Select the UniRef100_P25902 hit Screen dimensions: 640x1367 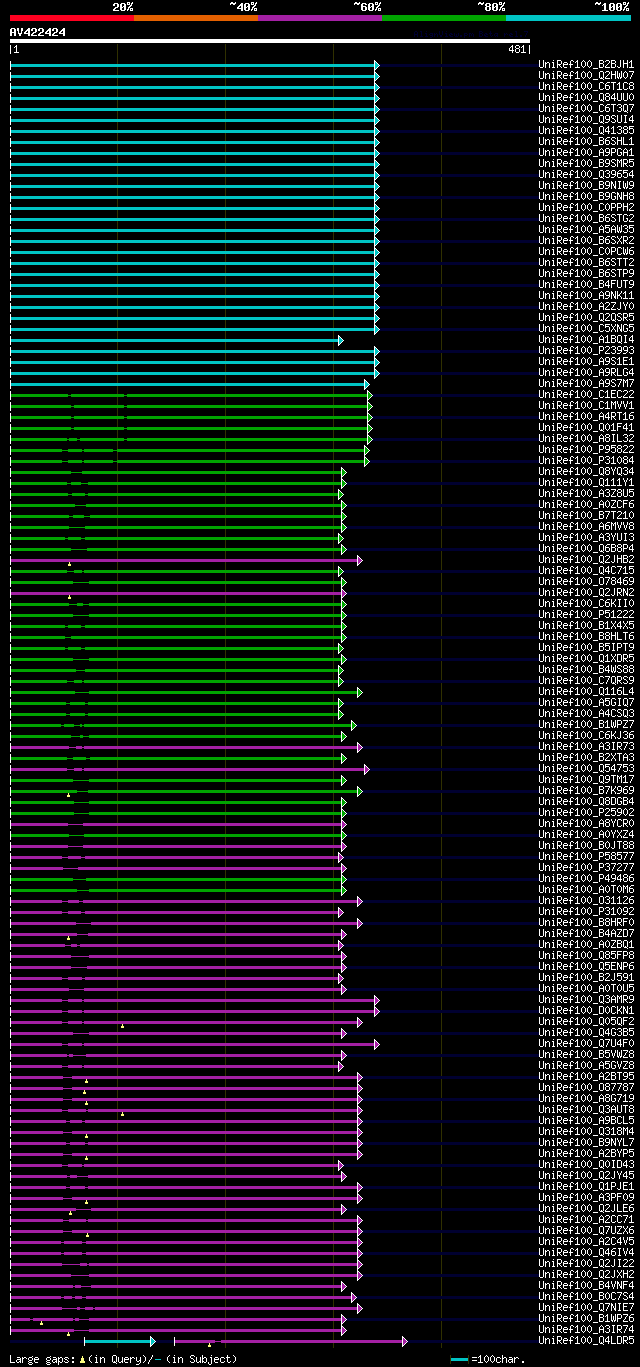click(x=586, y=812)
